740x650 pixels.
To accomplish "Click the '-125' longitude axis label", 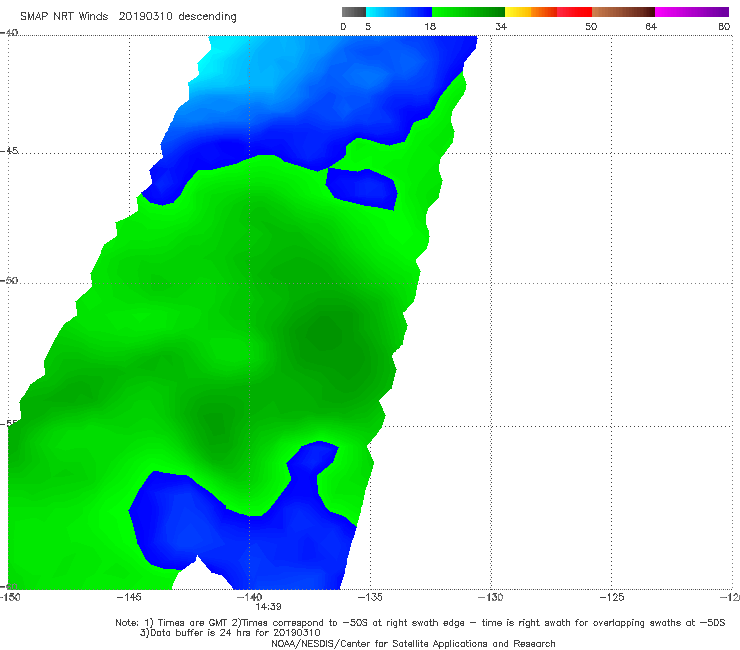I will [611, 597].
